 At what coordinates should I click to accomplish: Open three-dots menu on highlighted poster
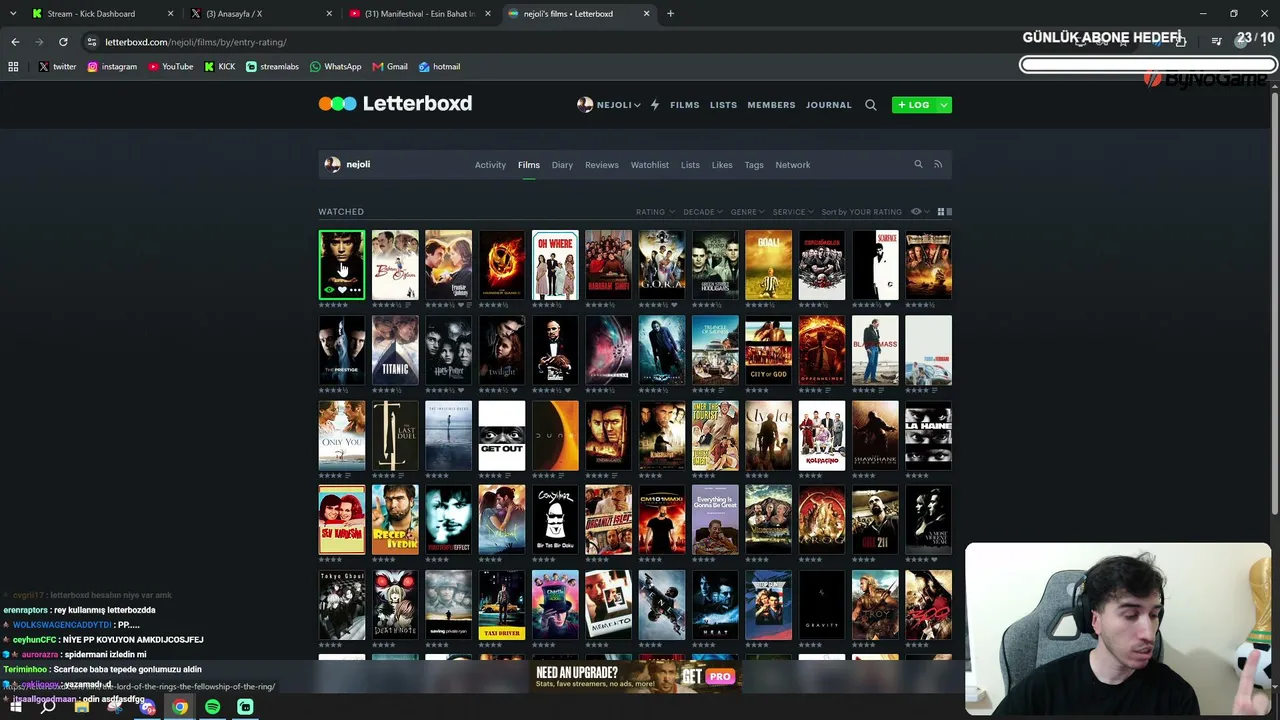(x=355, y=289)
